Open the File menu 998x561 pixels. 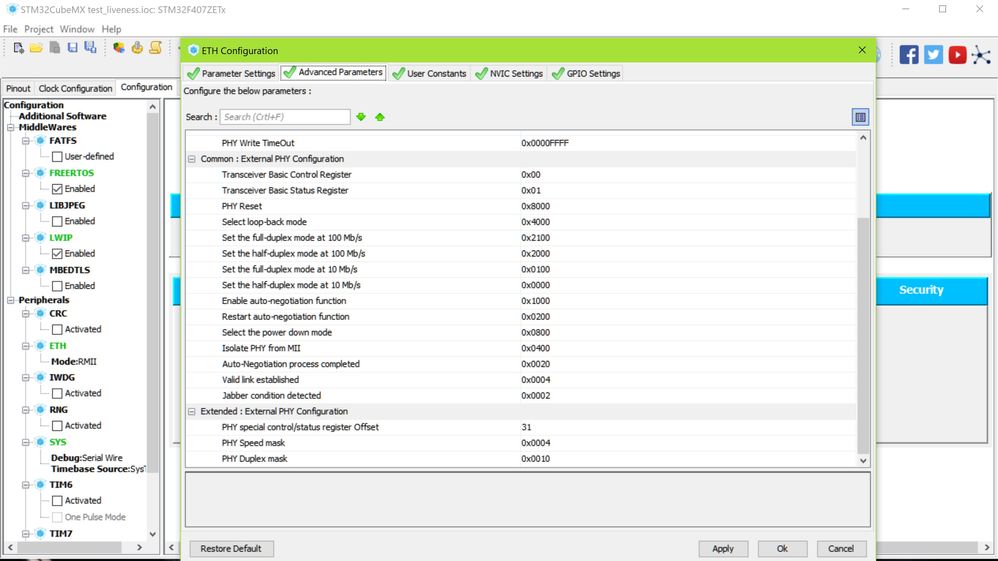tap(10, 29)
